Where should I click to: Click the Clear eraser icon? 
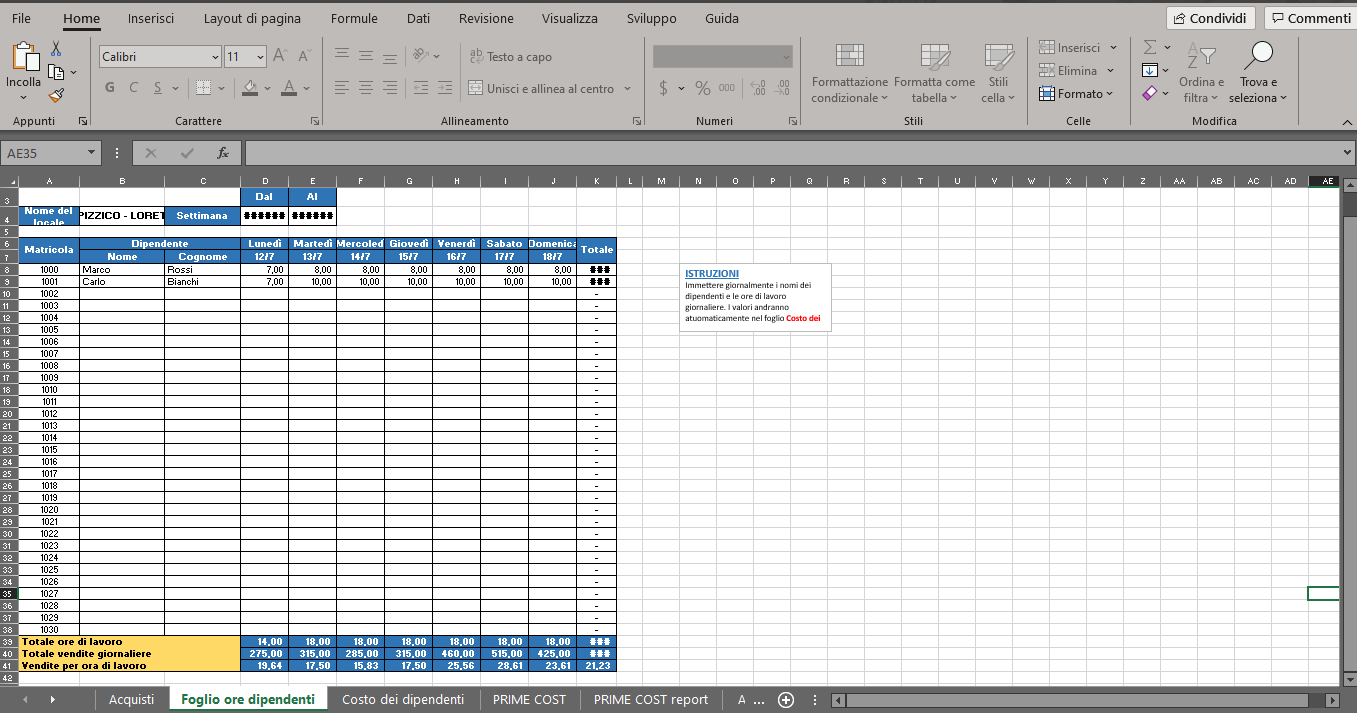tap(1150, 93)
